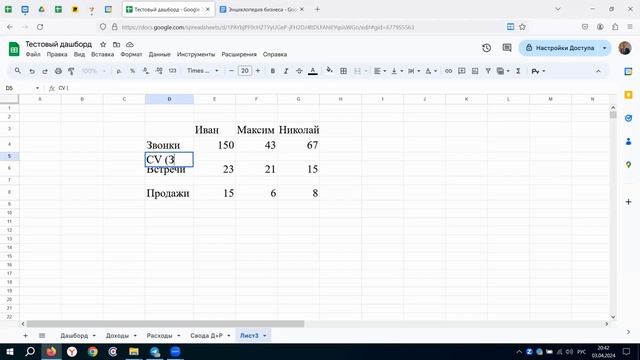Collapse the toolbar with chevron
The width and height of the screenshot is (640, 360).
click(598, 71)
